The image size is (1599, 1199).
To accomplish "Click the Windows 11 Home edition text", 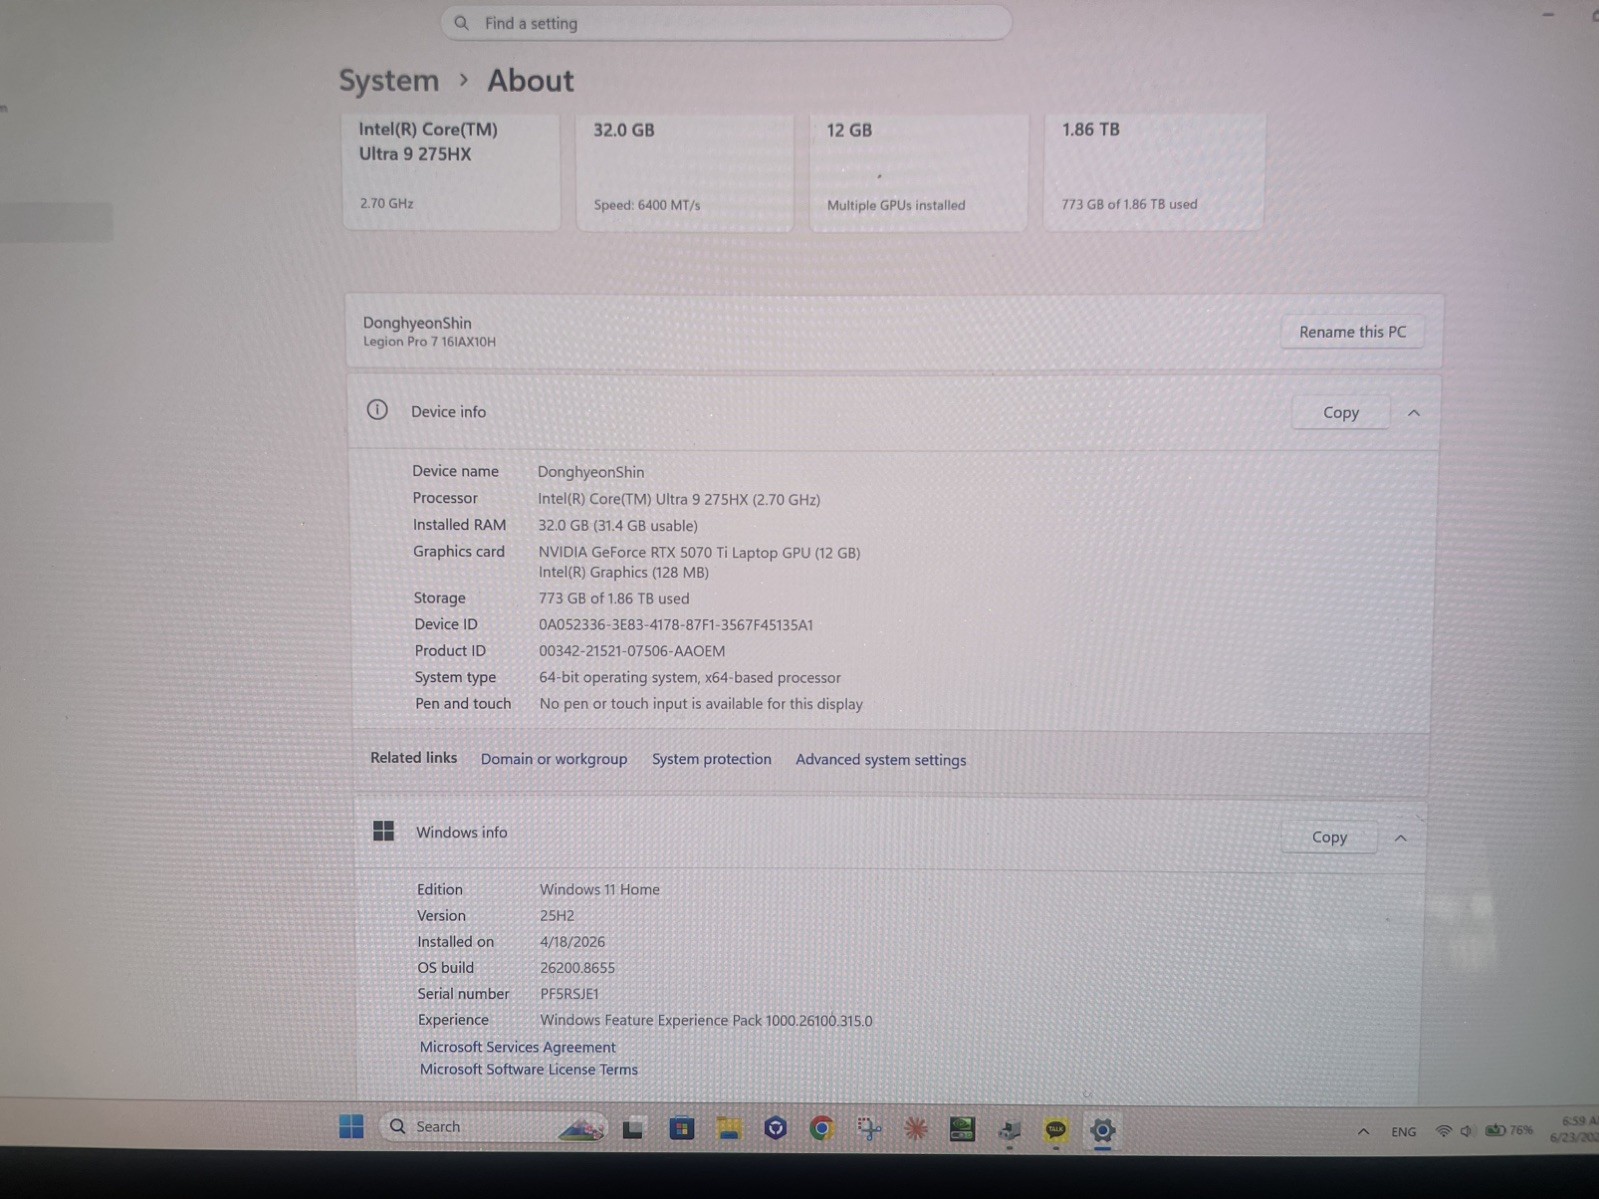I will 599,890.
